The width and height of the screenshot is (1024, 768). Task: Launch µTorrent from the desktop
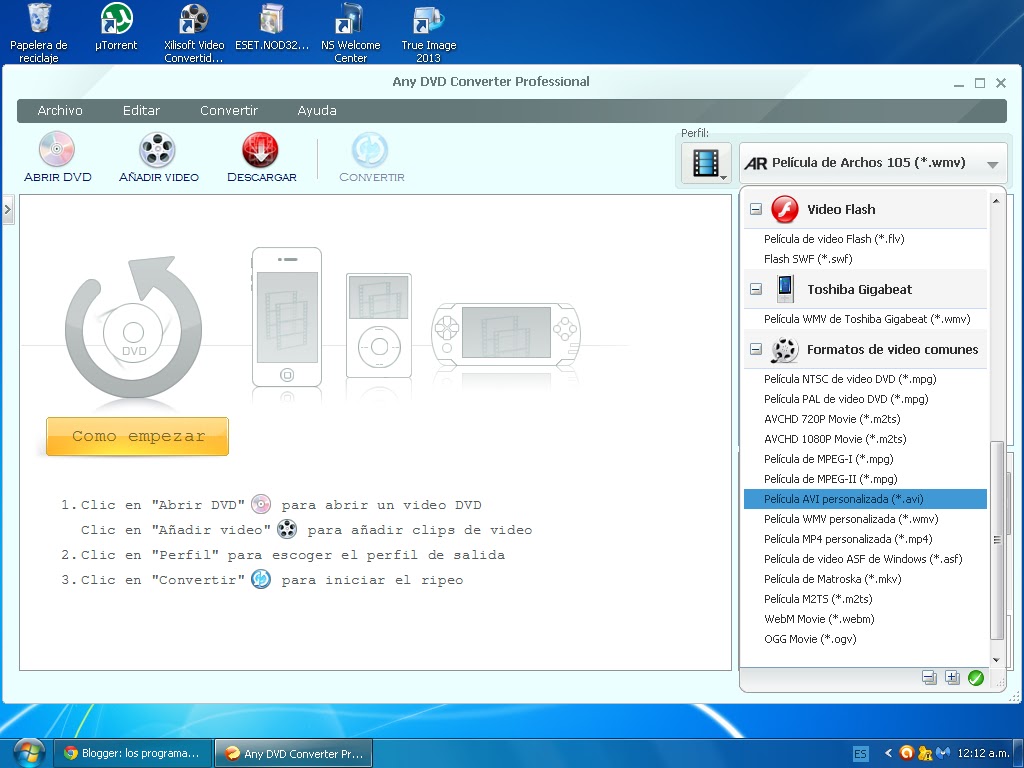coord(114,22)
